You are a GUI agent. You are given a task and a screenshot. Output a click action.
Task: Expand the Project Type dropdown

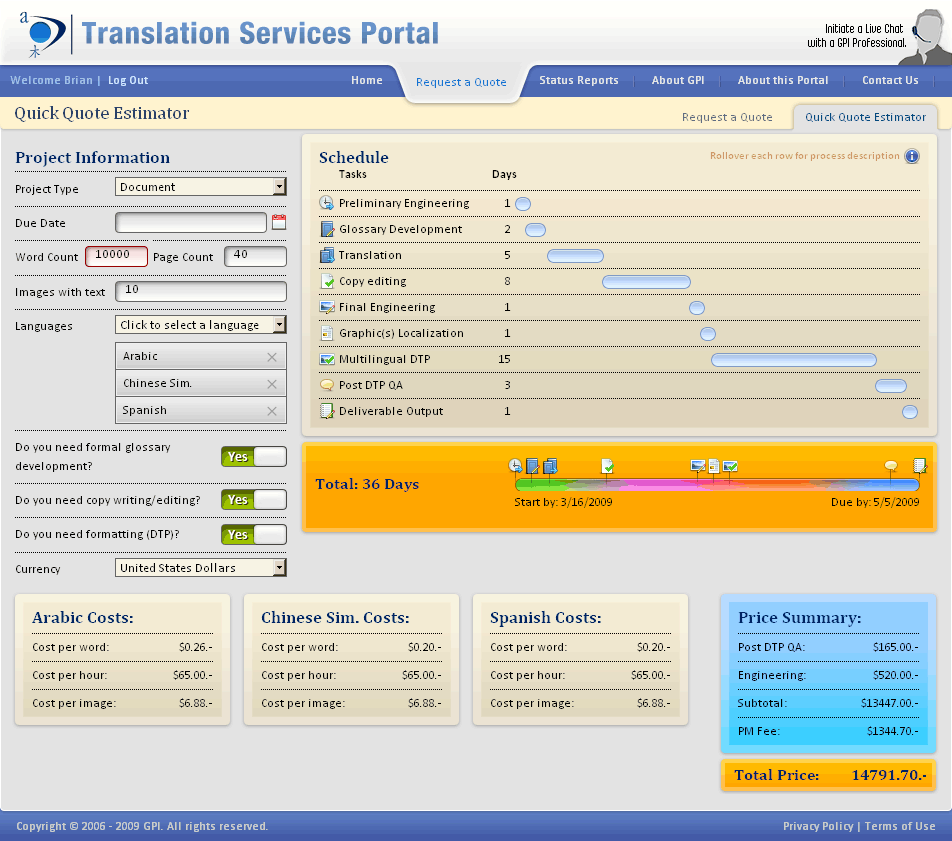coord(201,187)
